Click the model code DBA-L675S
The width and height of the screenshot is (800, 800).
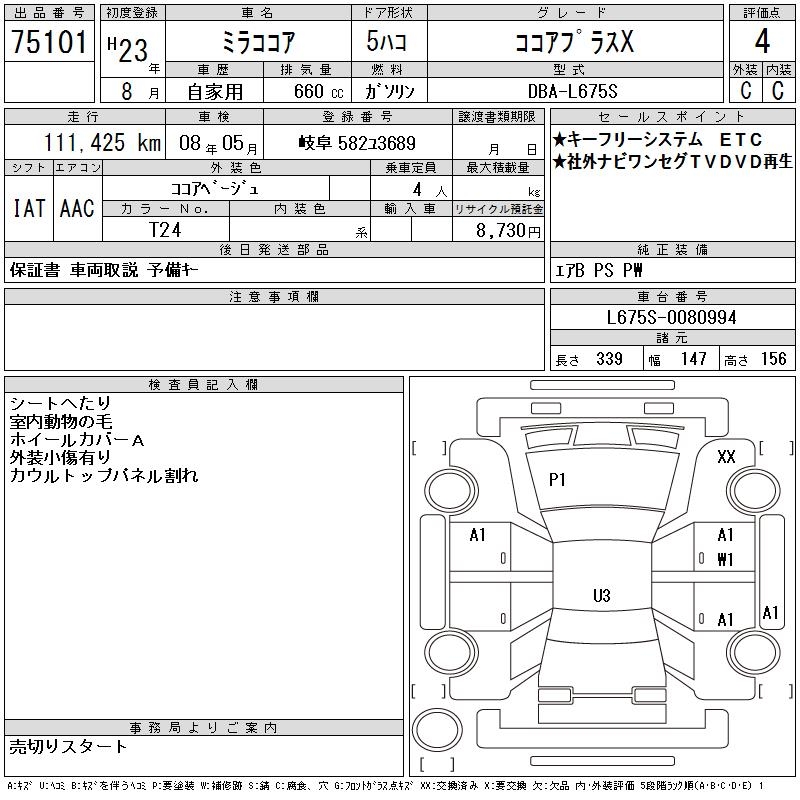[572, 91]
